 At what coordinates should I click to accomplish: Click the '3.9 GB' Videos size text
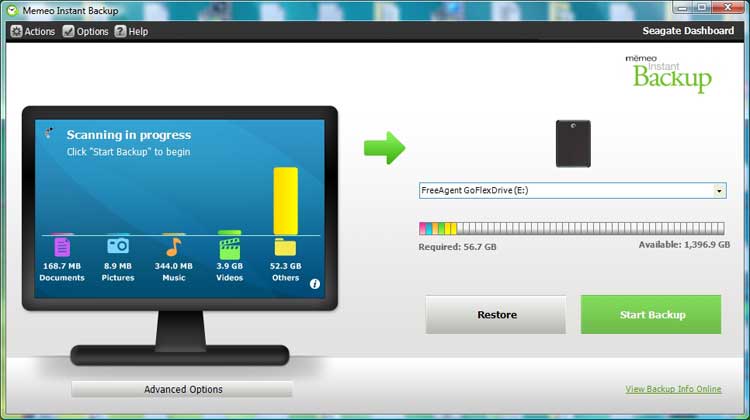(230, 266)
